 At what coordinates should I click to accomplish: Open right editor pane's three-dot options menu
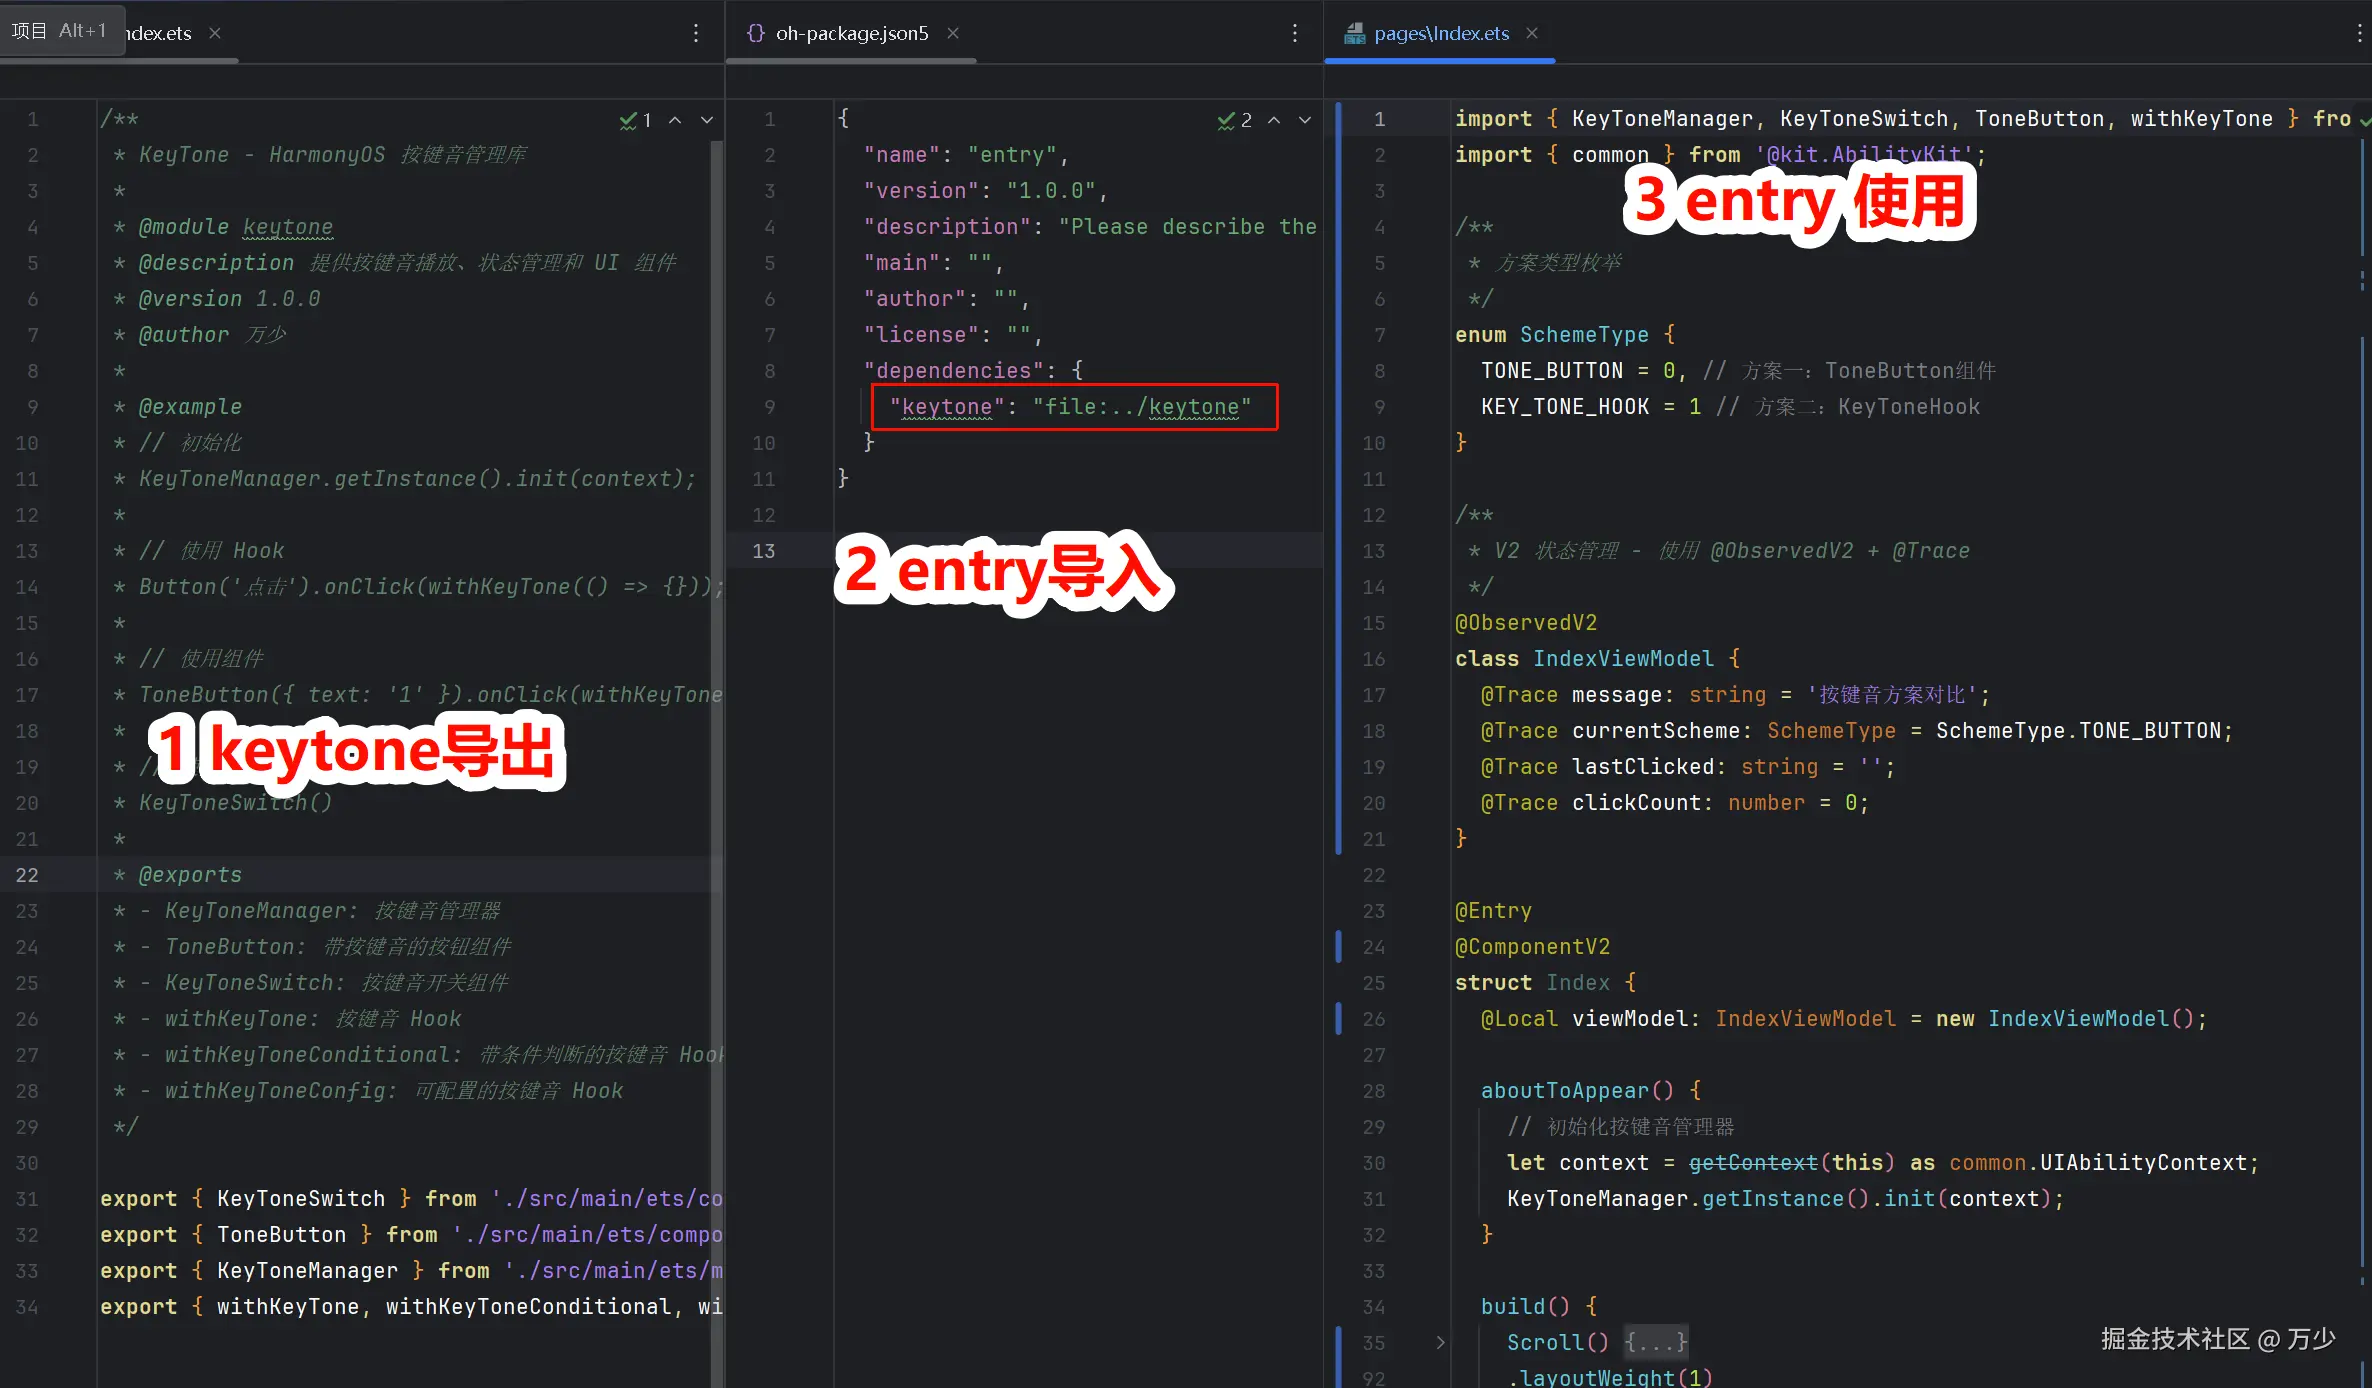pos(2359,33)
